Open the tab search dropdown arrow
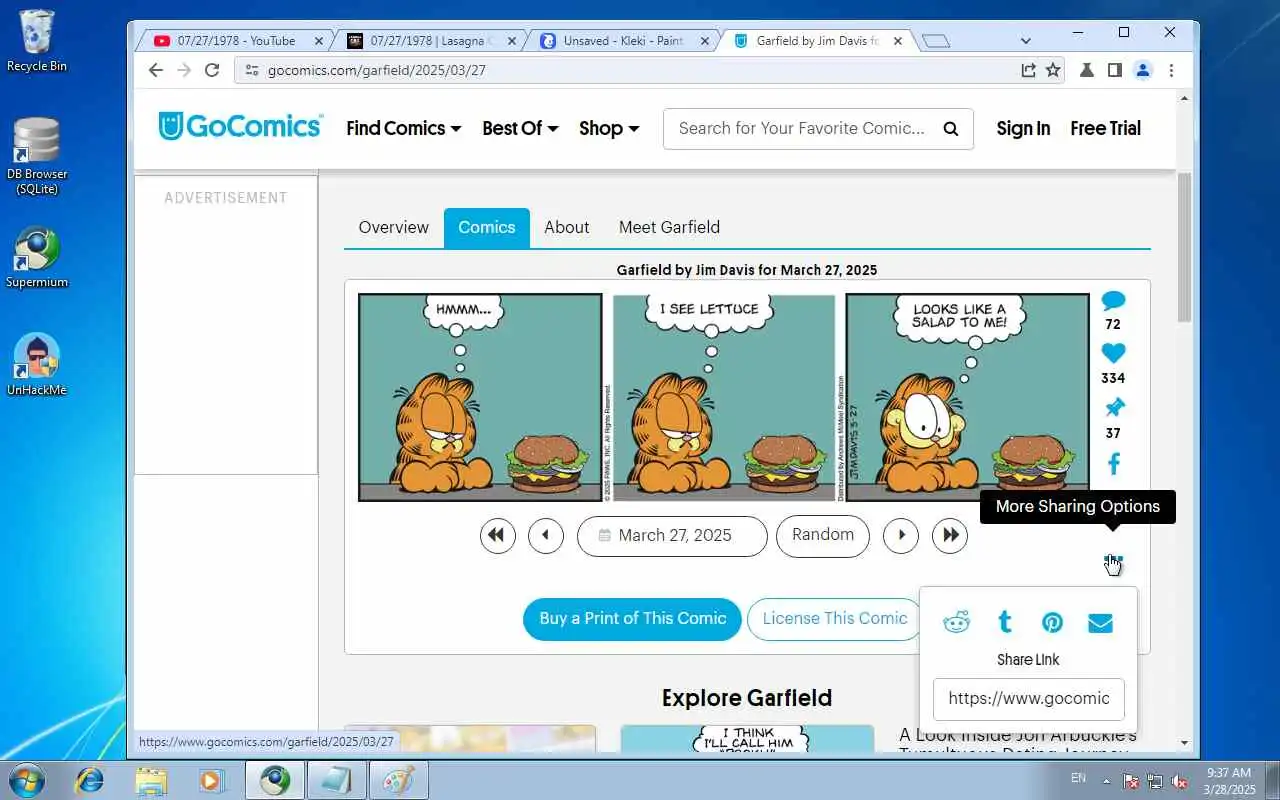This screenshot has height=800, width=1280. tap(1025, 41)
